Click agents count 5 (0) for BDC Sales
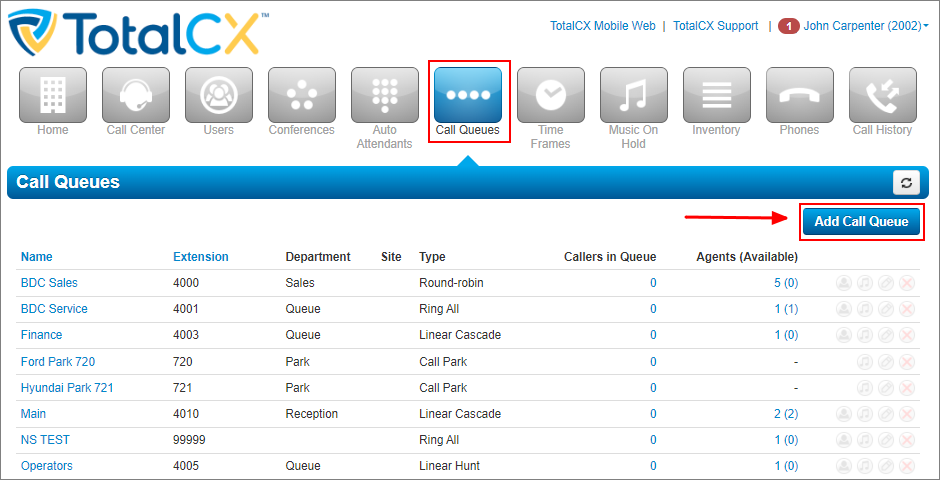The height and width of the screenshot is (480, 940). click(786, 283)
